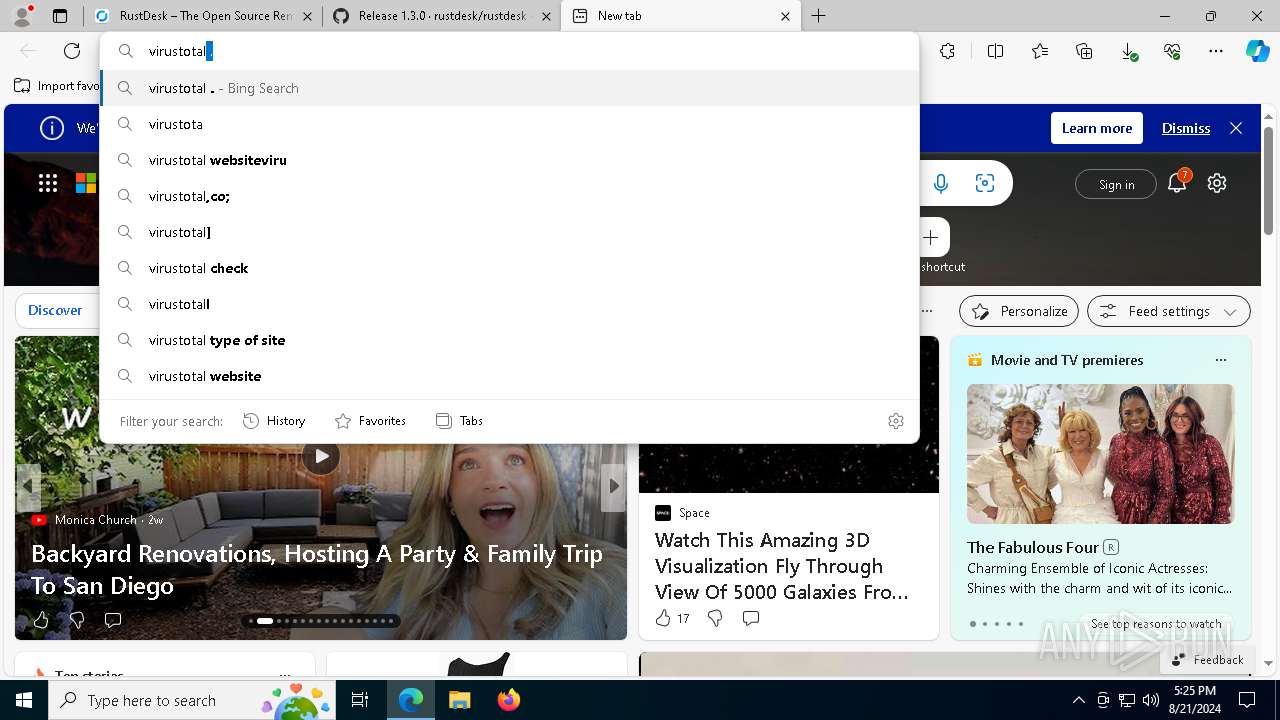Screen dimensions: 1280x720
Task: Open the taskbar clock 5:25 PM
Action: (x=1195, y=700)
